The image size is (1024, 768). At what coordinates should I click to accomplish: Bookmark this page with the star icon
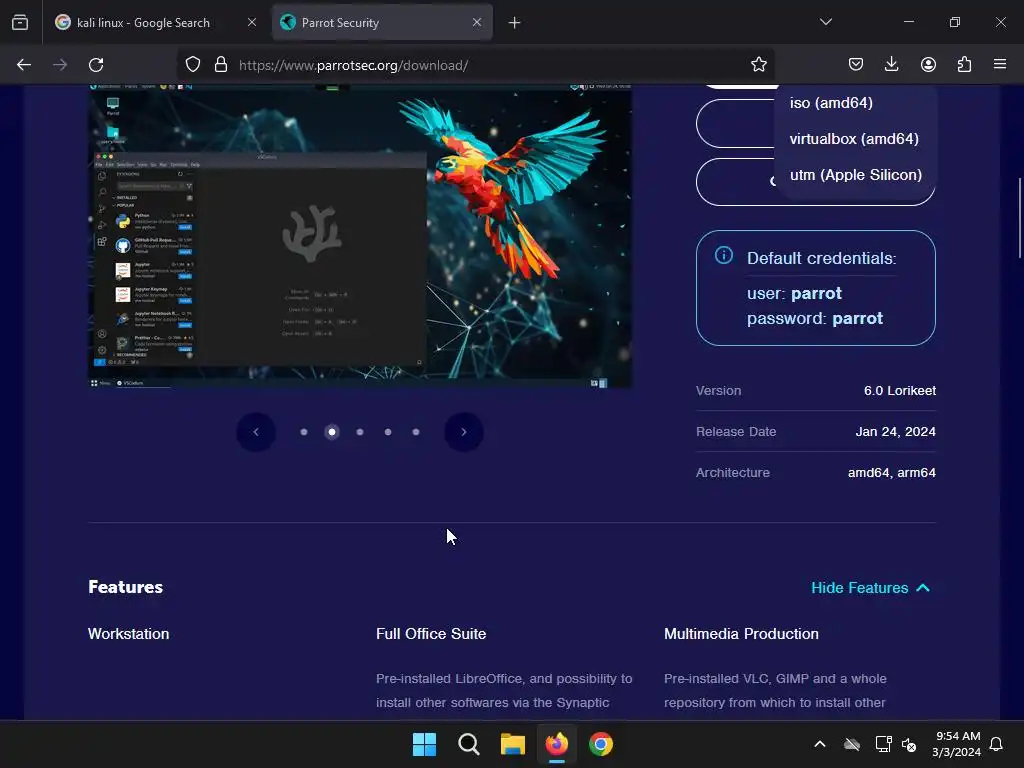point(758,65)
